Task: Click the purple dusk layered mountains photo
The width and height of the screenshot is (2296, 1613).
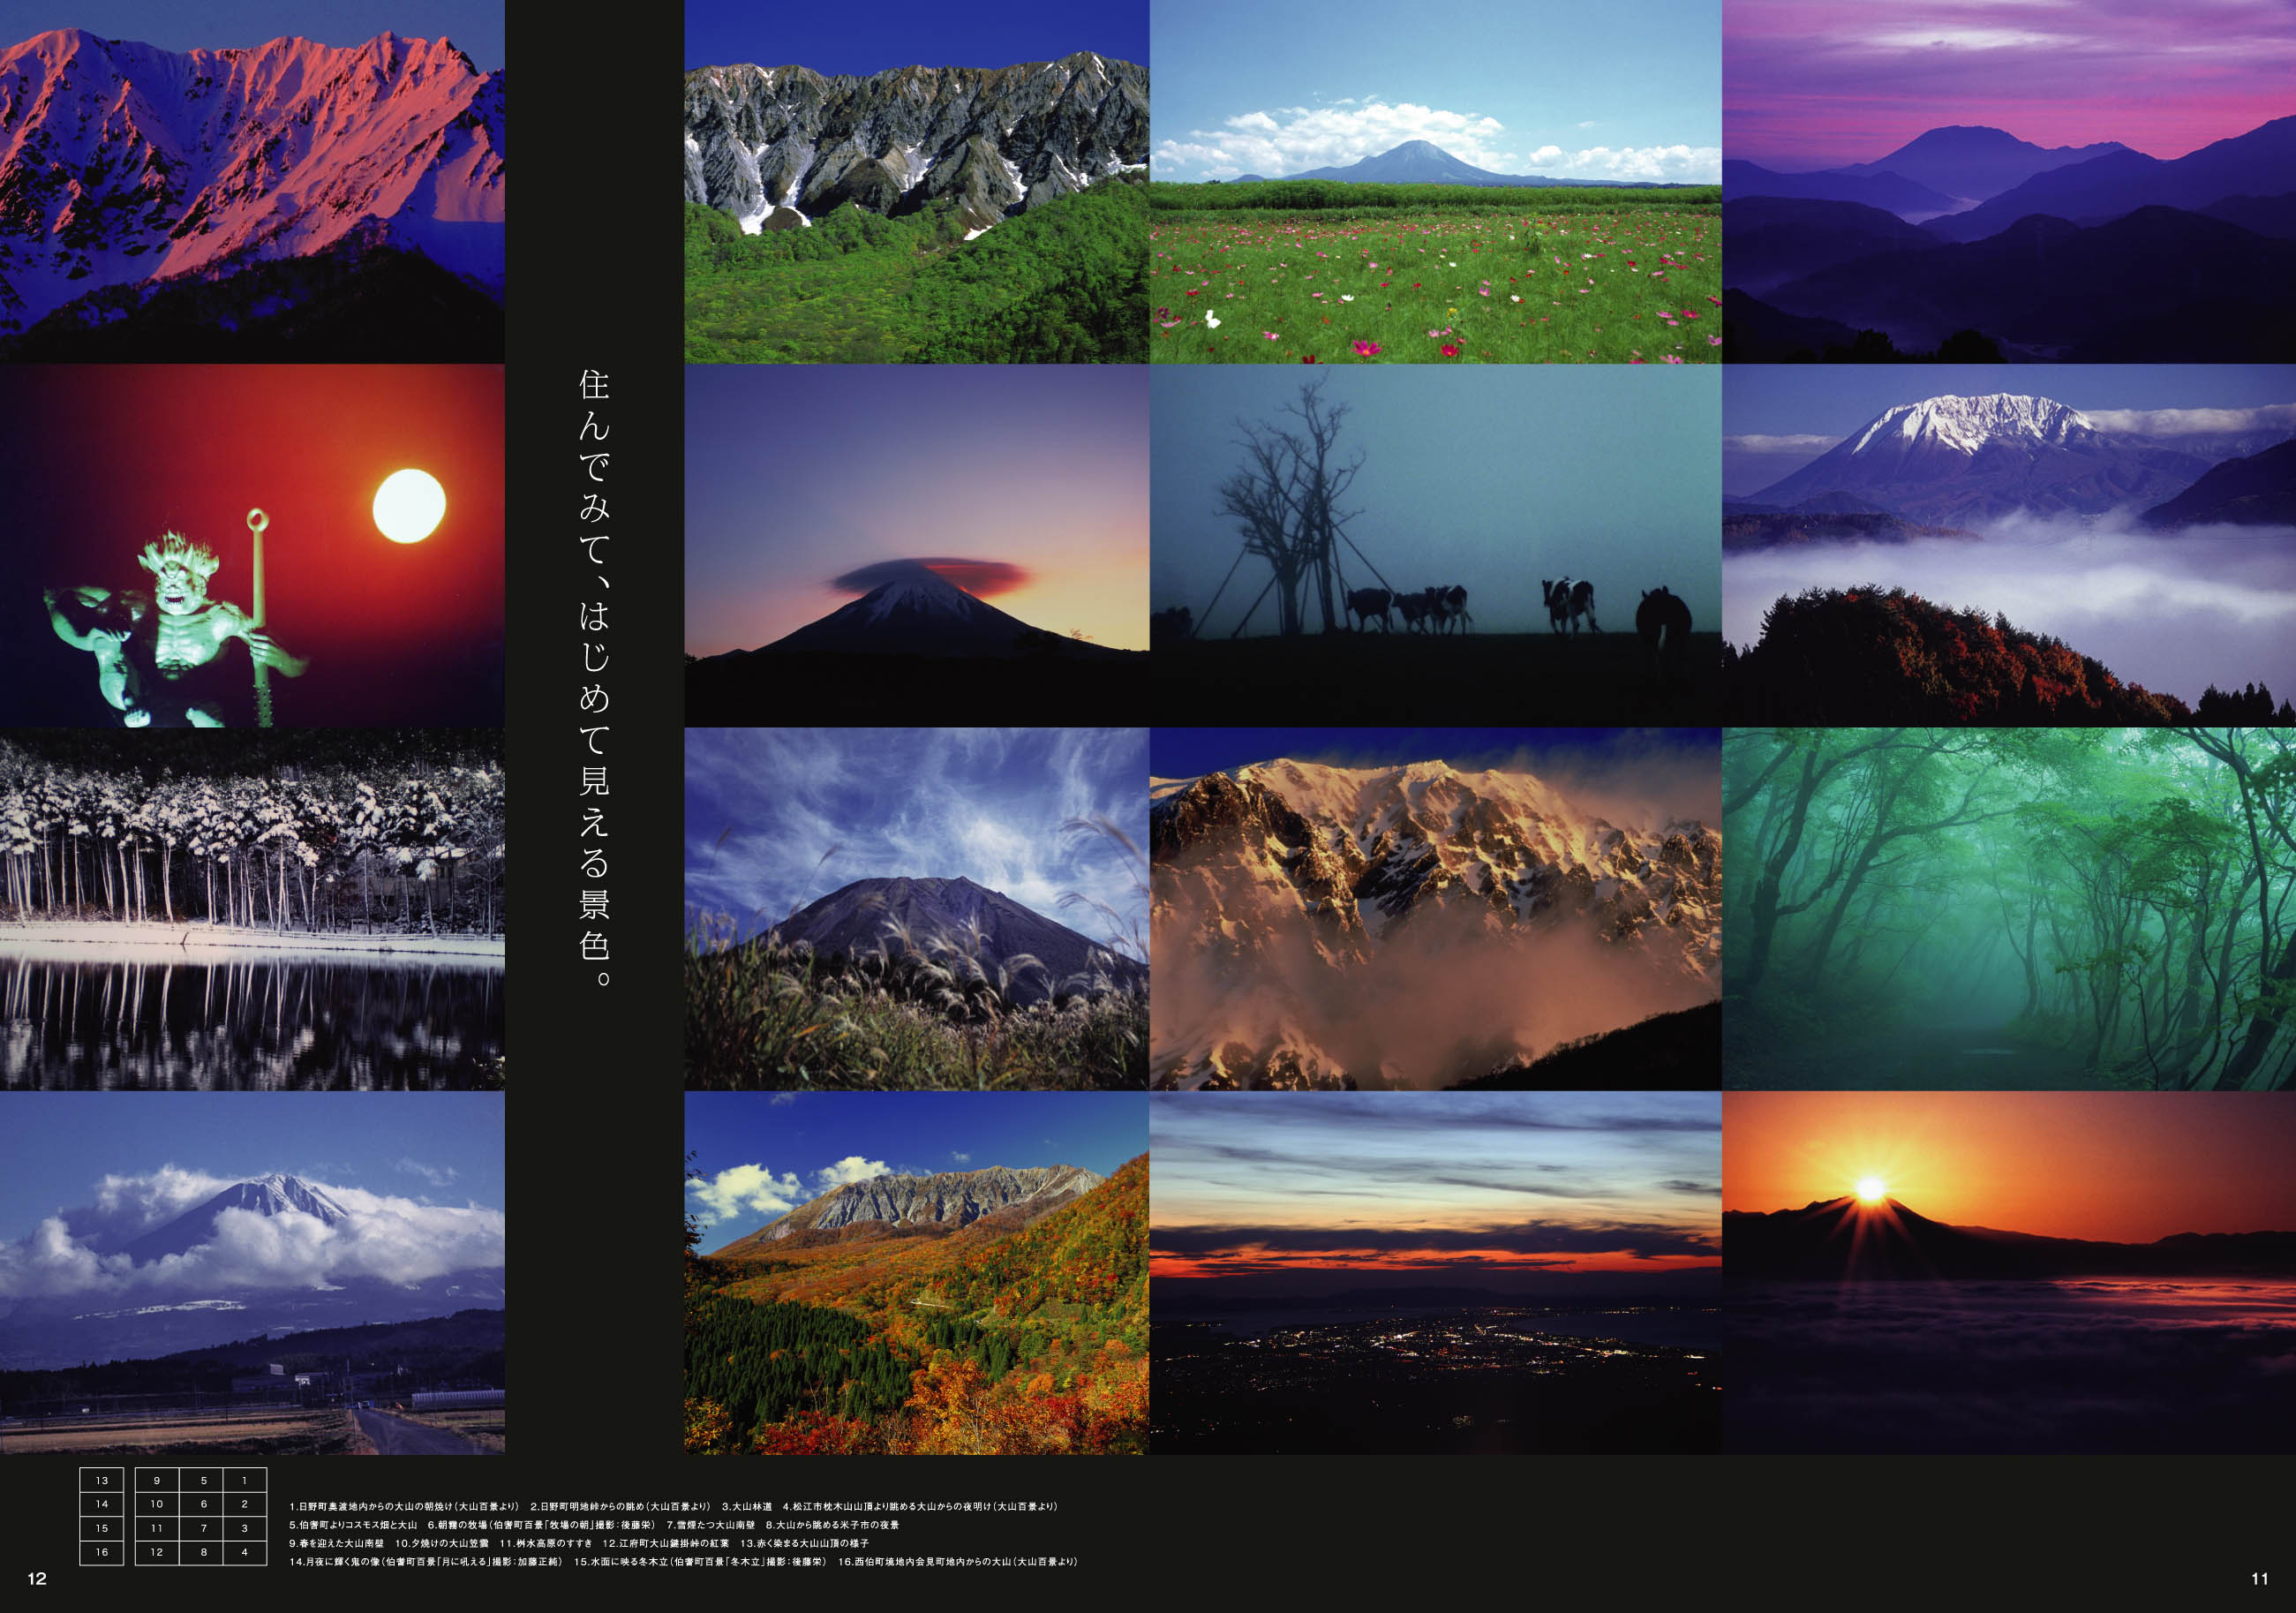Action: (x=2008, y=181)
